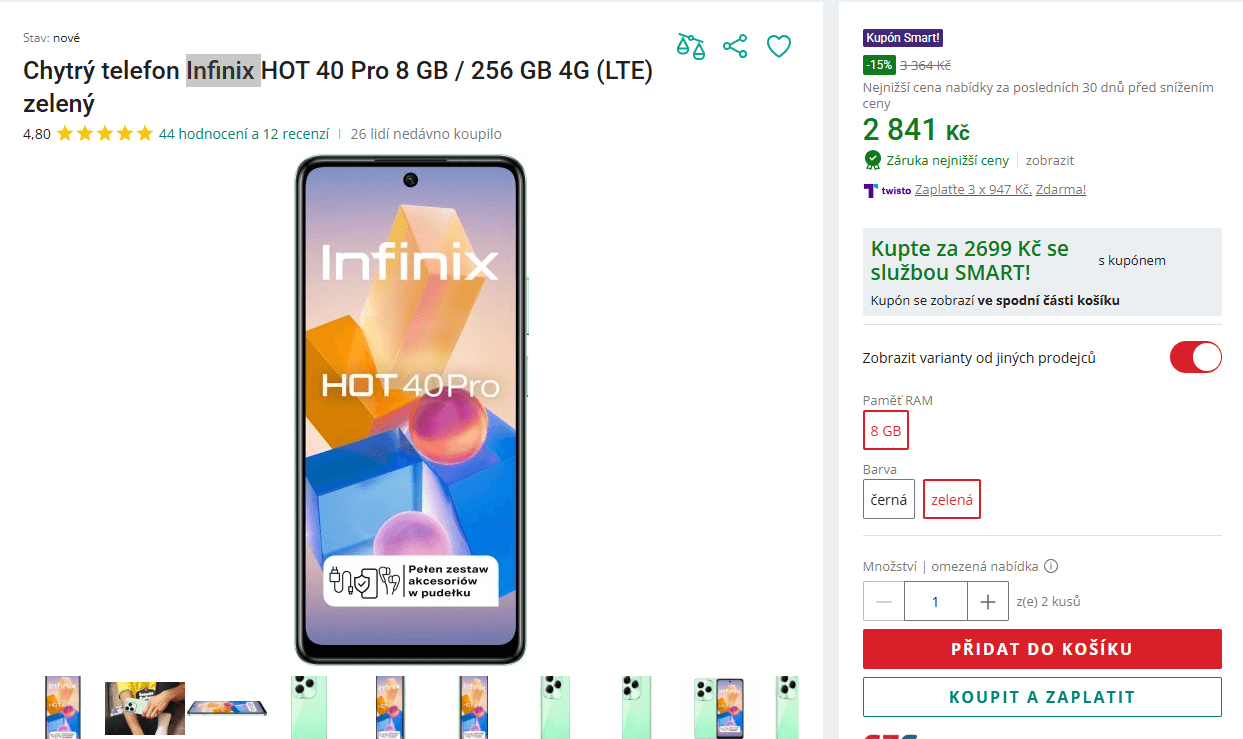Select the product comparison scales icon
Screen dimensions: 1243x739
point(690,46)
